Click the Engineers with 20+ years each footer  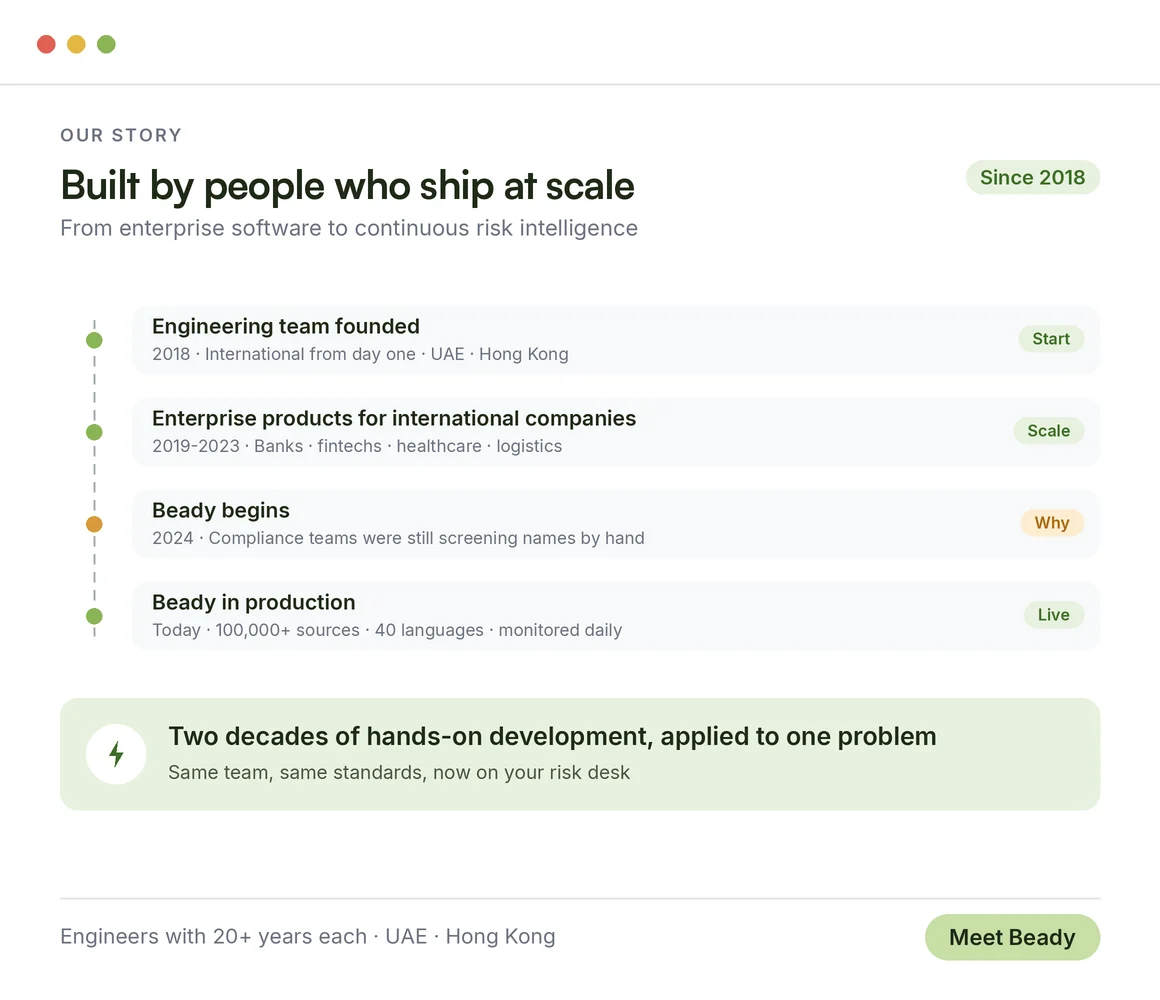[308, 936]
